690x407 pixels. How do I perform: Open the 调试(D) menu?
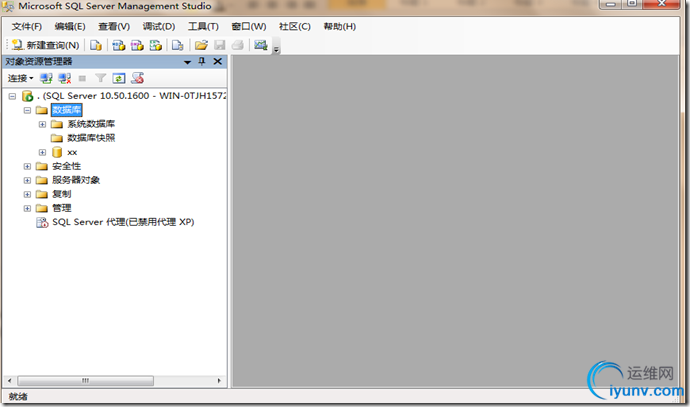pos(159,26)
